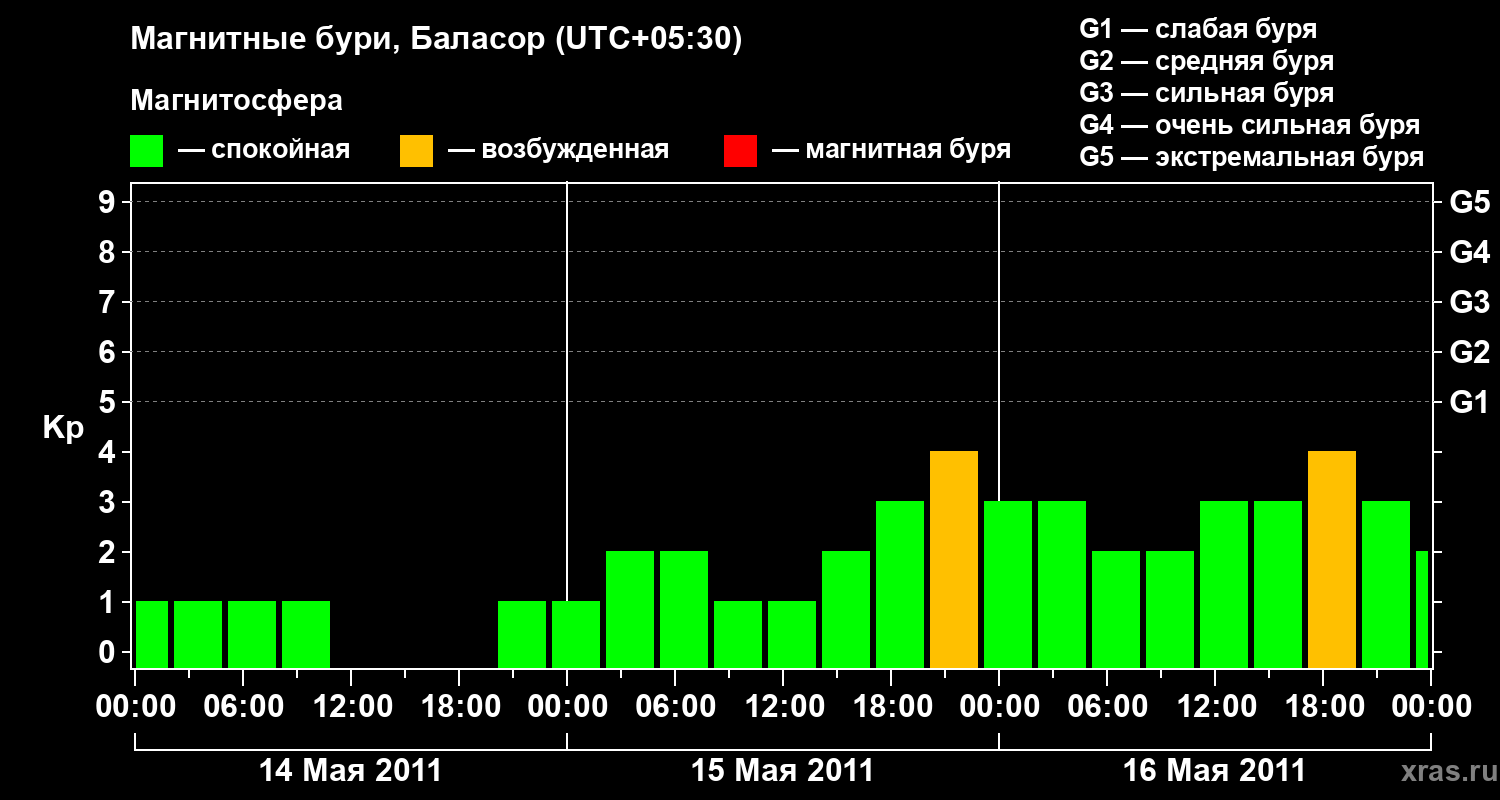Click the 'G3 — сильная буря' legend line
Viewport: 1500px width, 800px height.
pyautogui.click(x=1206, y=93)
